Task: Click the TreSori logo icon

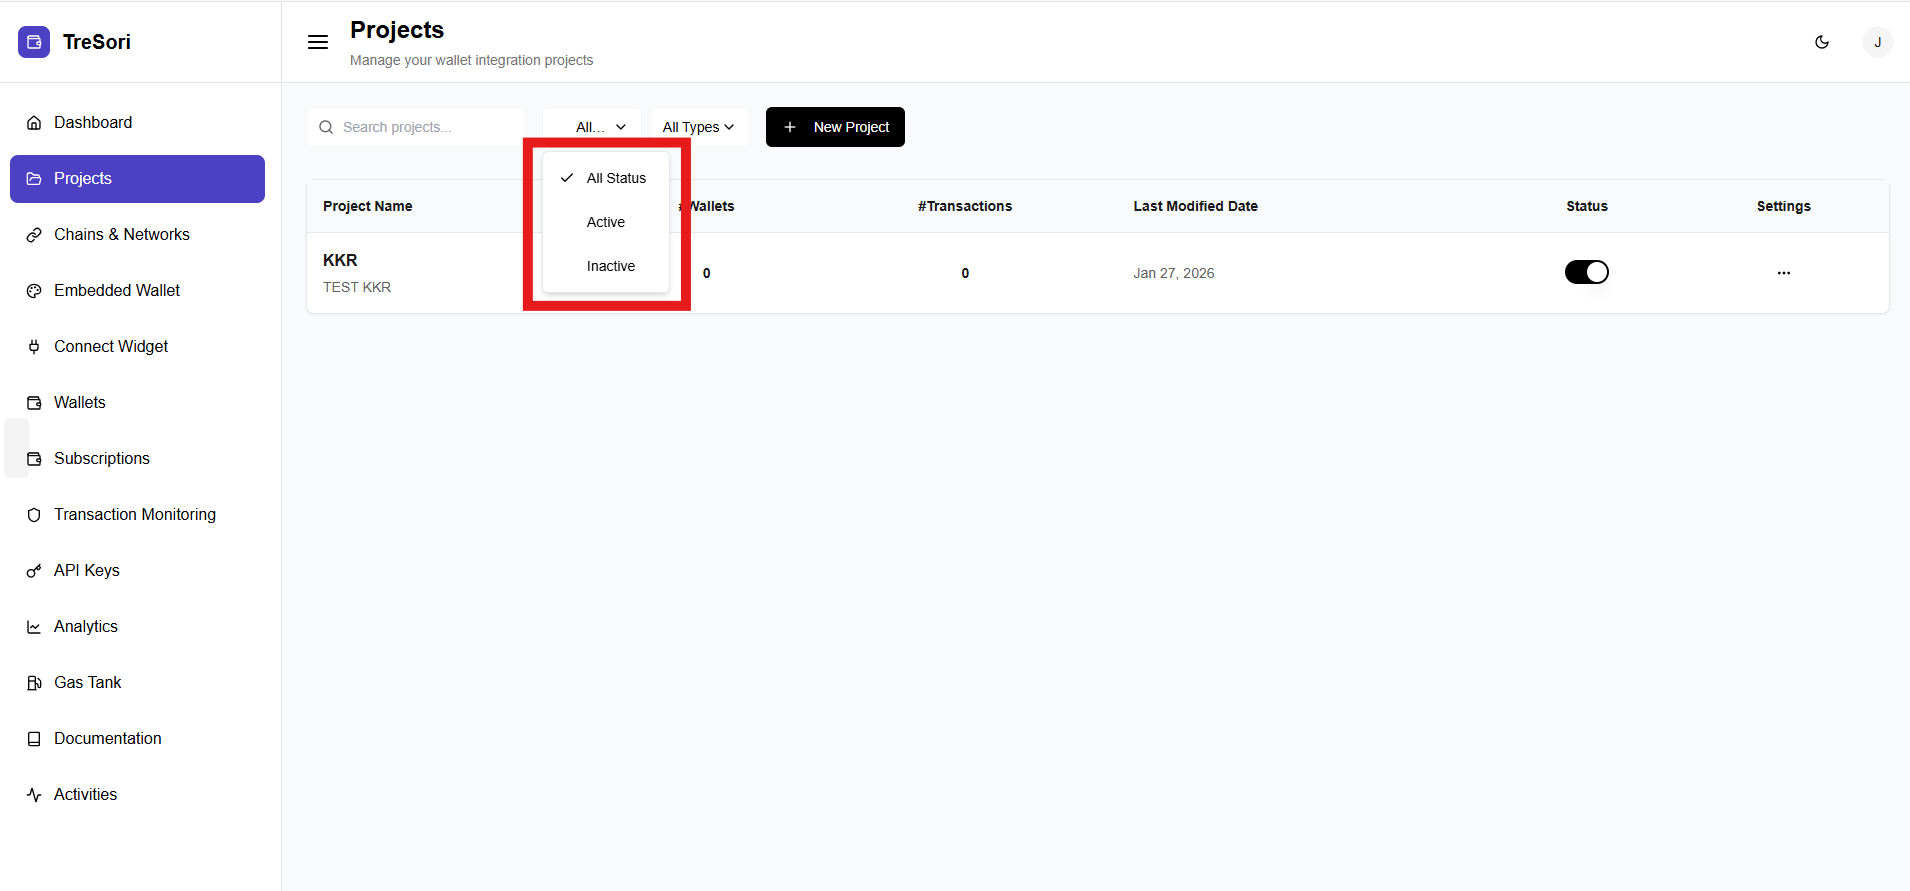Action: click(x=34, y=42)
